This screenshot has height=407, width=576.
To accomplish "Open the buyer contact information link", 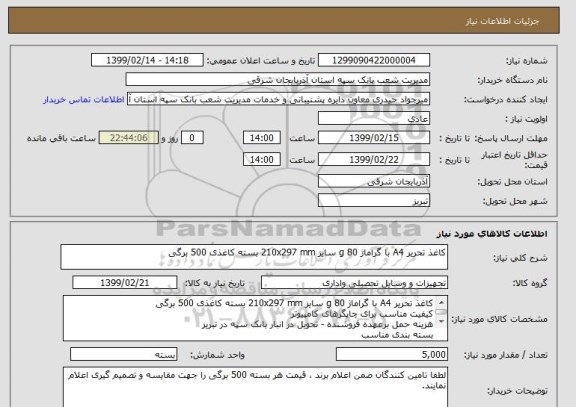I will click(x=84, y=100).
